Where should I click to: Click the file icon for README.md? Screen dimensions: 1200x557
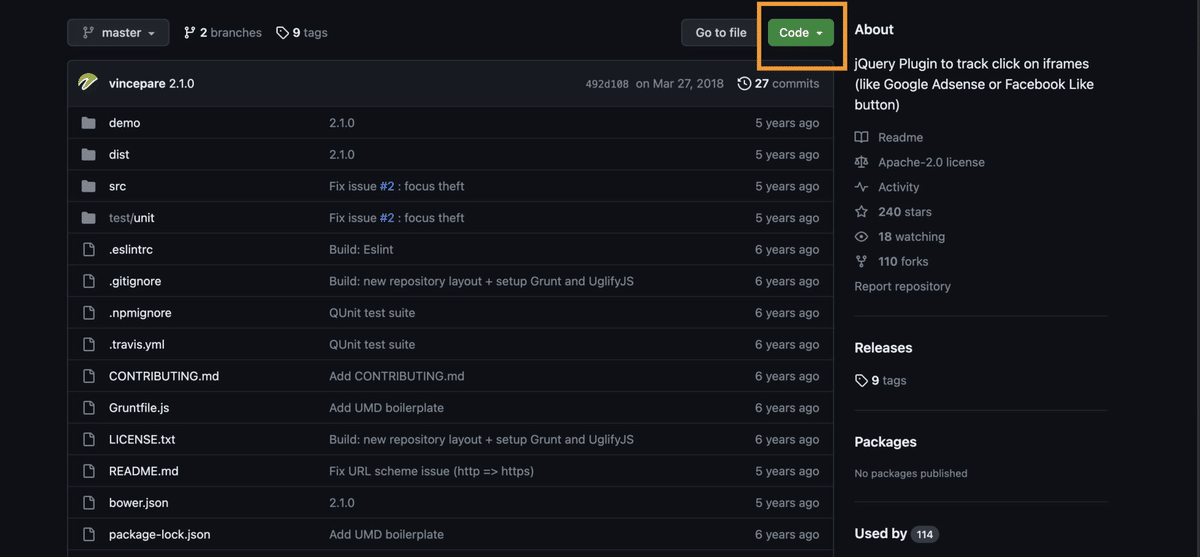click(88, 471)
